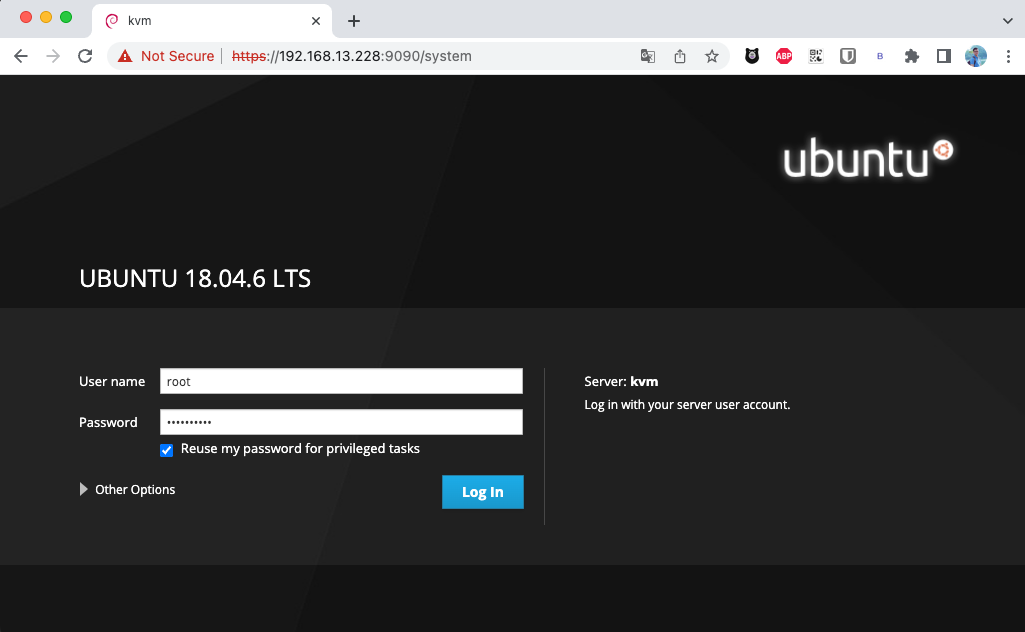Viewport: 1025px width, 632px height.
Task: Click the red window close button
Action: (26, 18)
